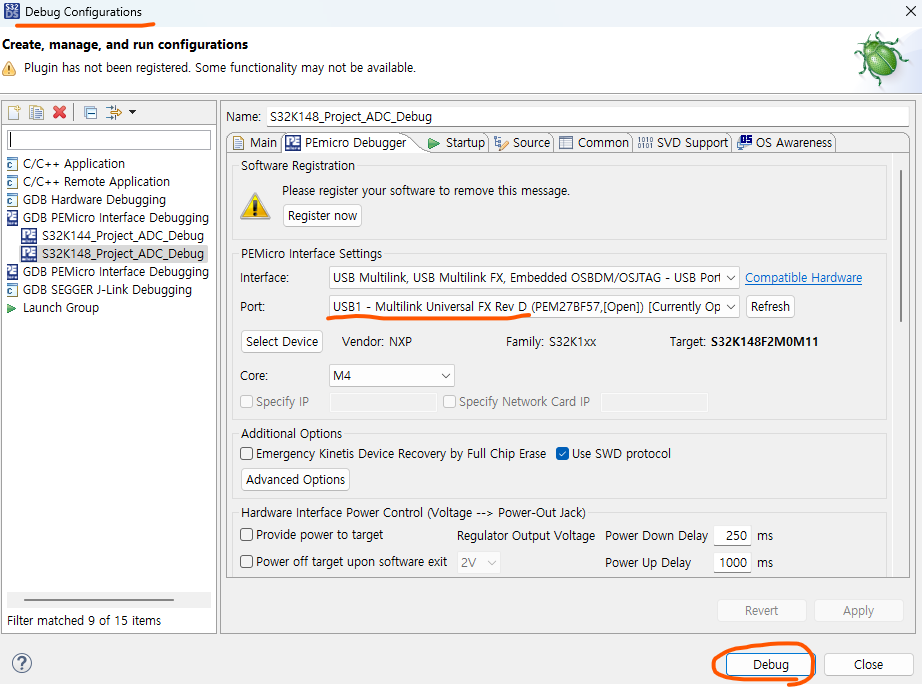Viewport: 922px width, 687px height.
Task: Open the Source tab
Action: point(523,143)
